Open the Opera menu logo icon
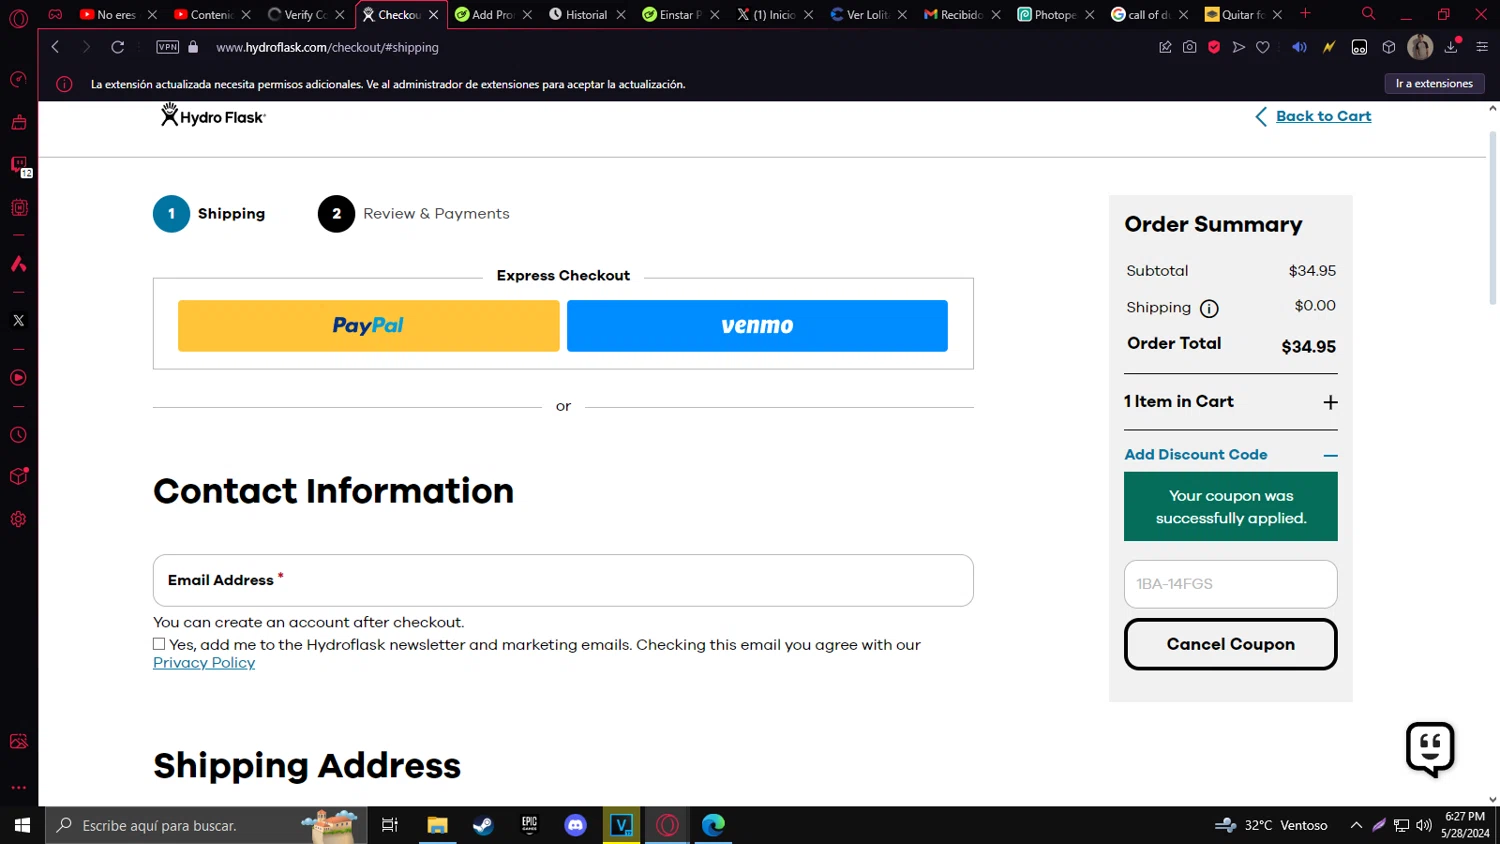 click(x=18, y=18)
